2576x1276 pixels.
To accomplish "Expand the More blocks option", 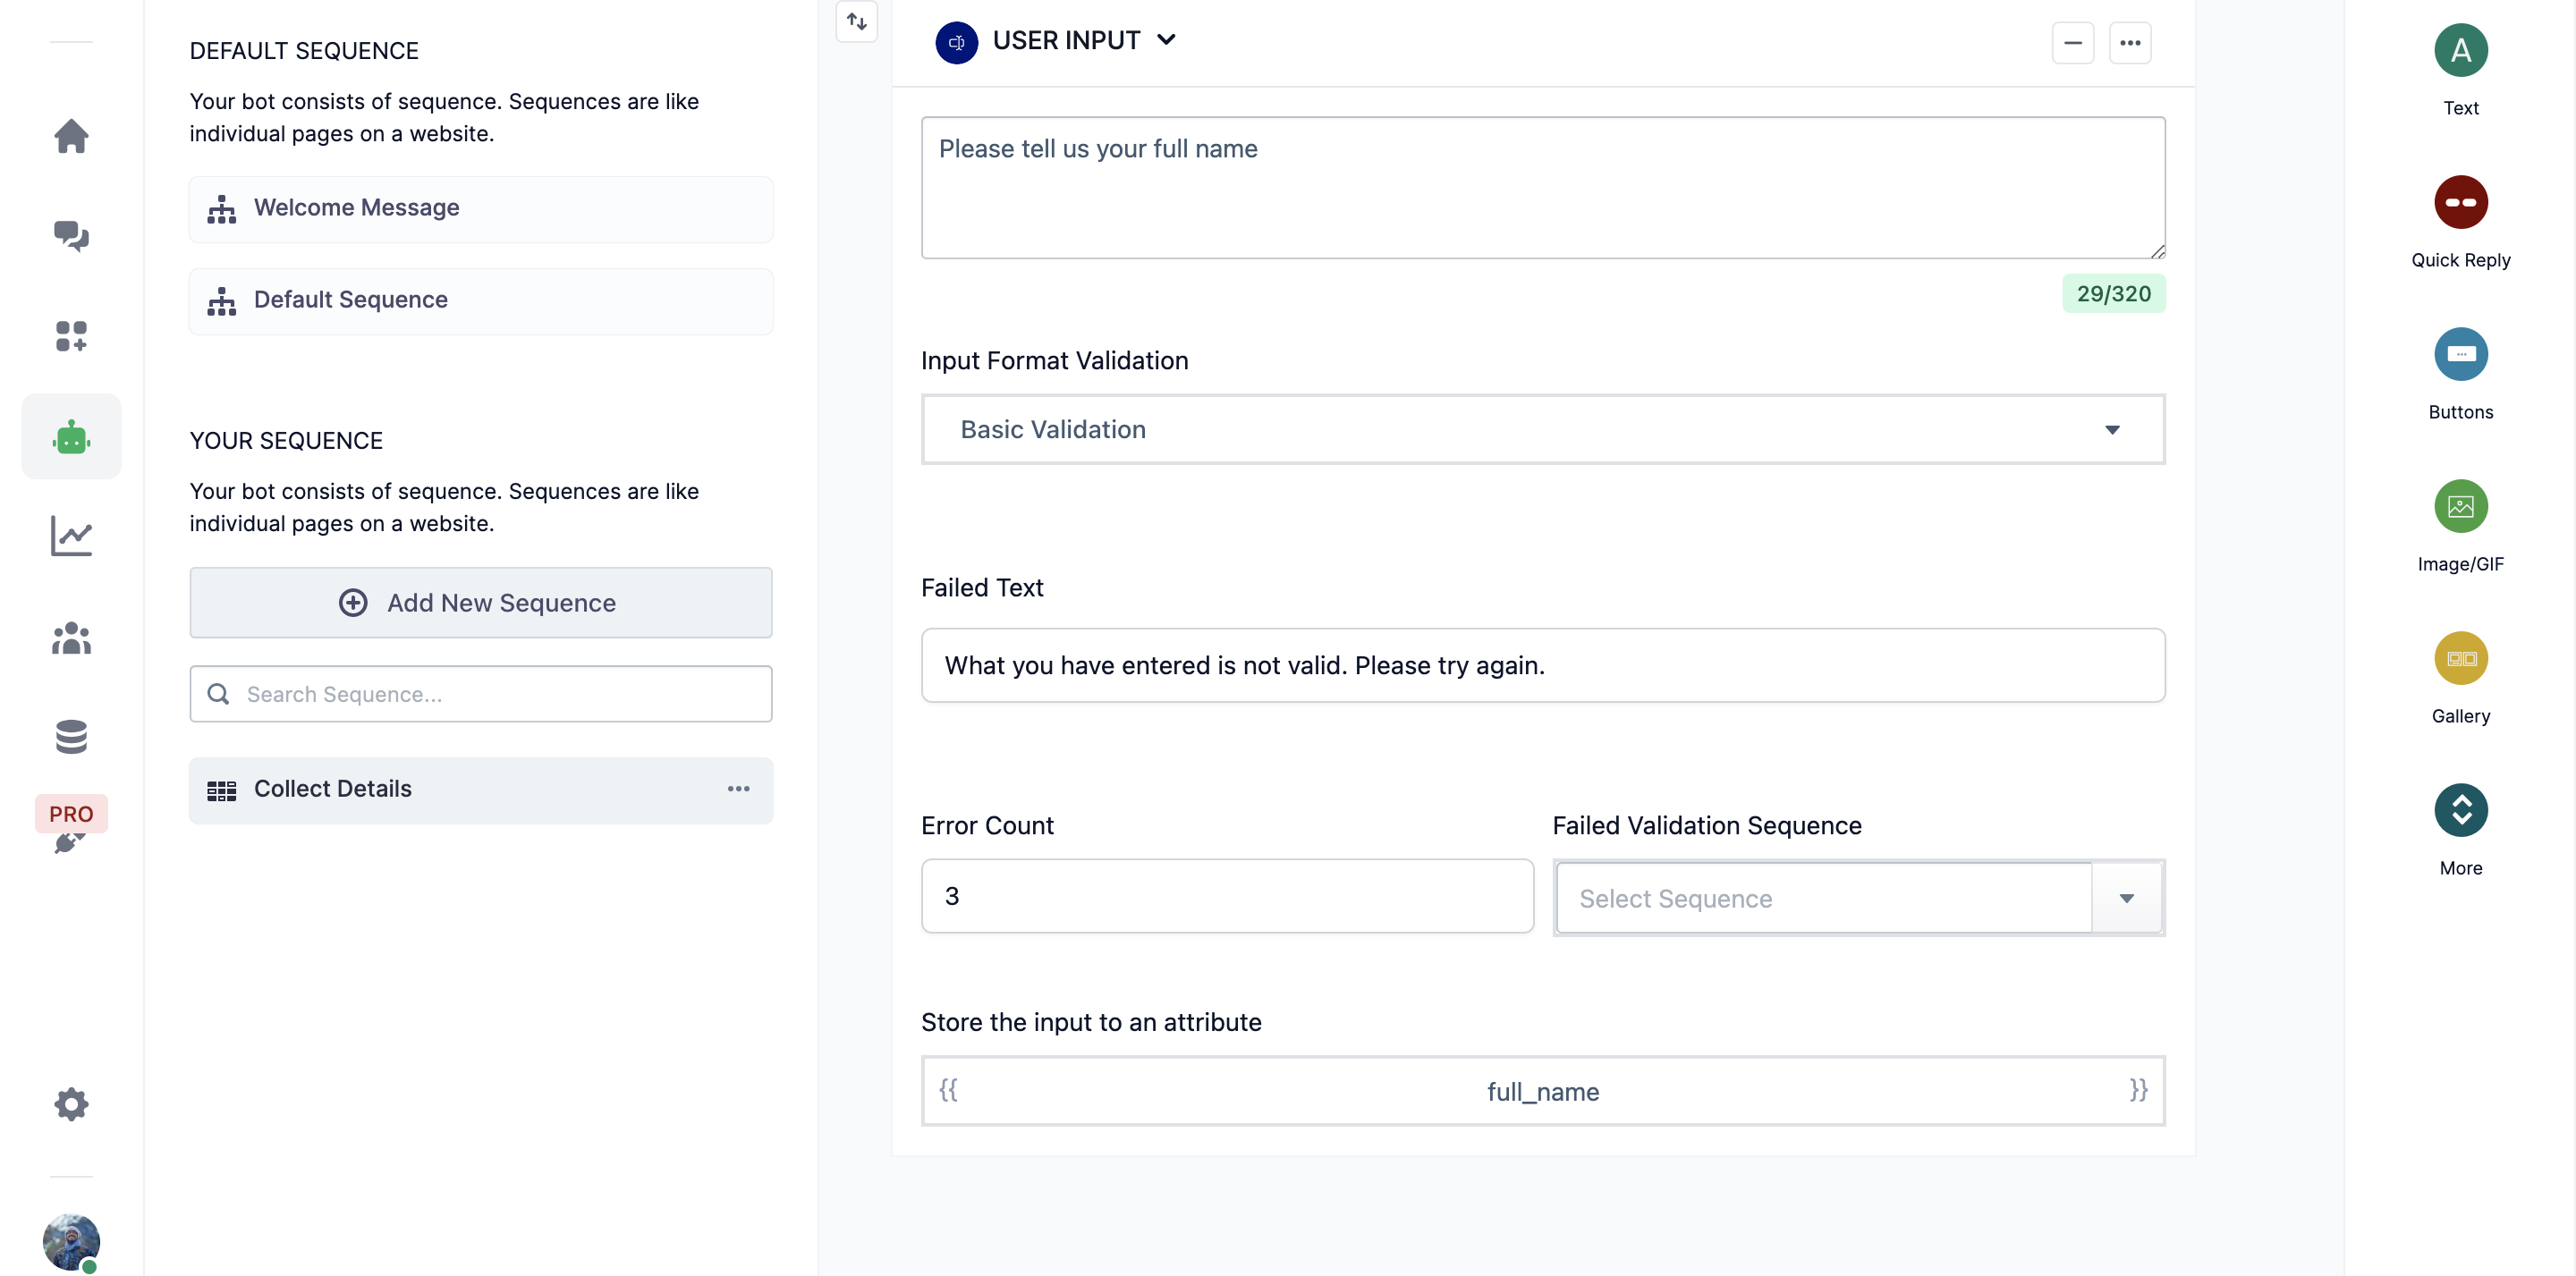I will pos(2460,811).
